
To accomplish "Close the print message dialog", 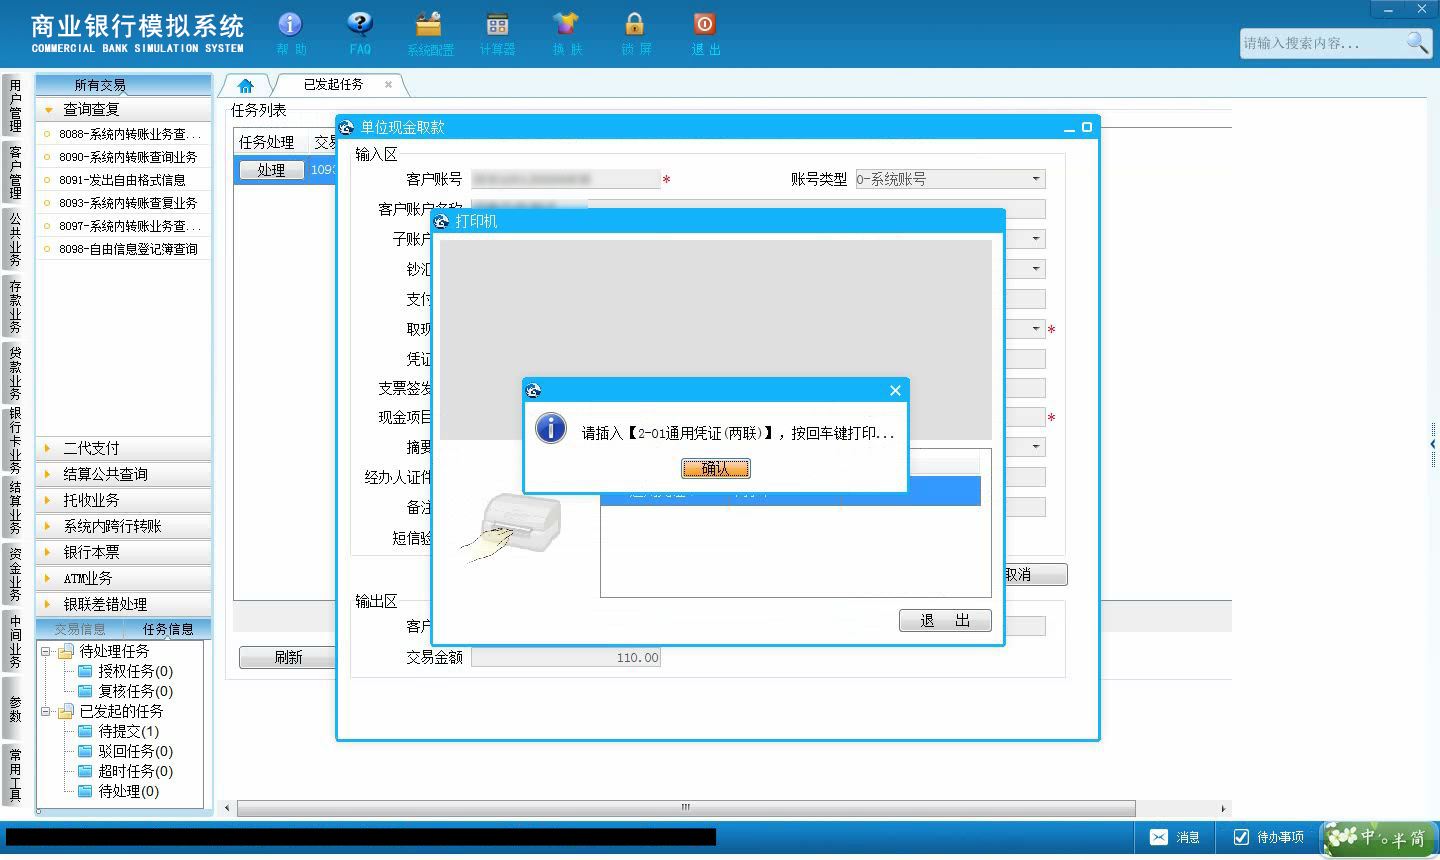I will coord(895,390).
